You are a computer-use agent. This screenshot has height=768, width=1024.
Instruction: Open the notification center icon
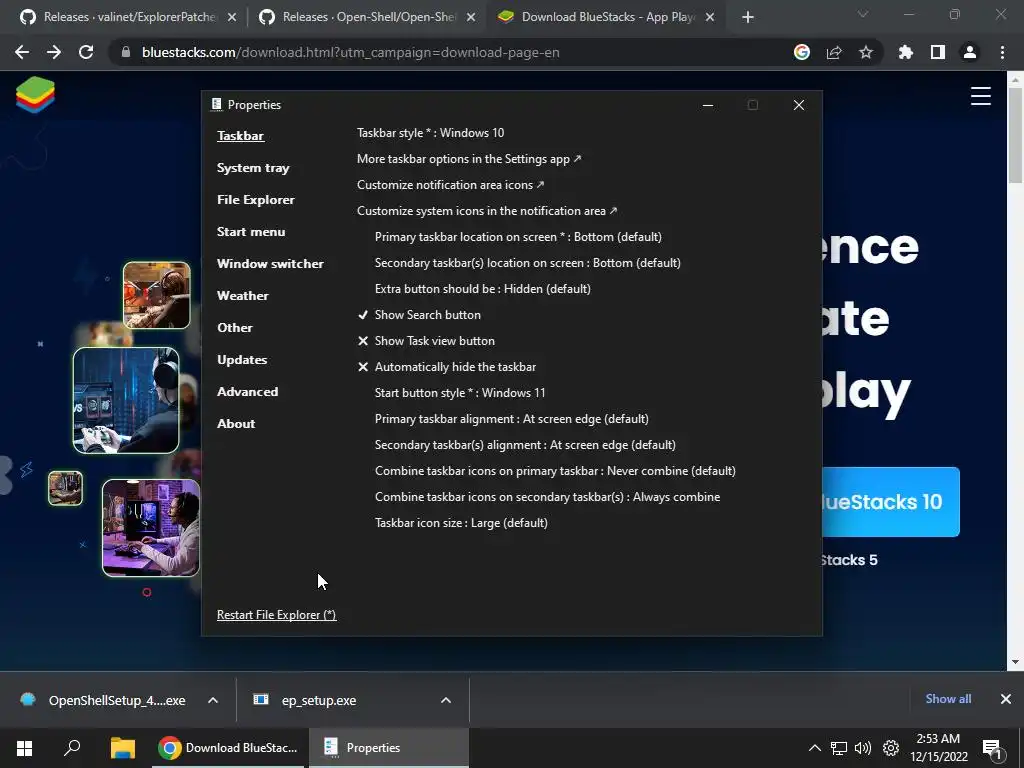tap(992, 749)
